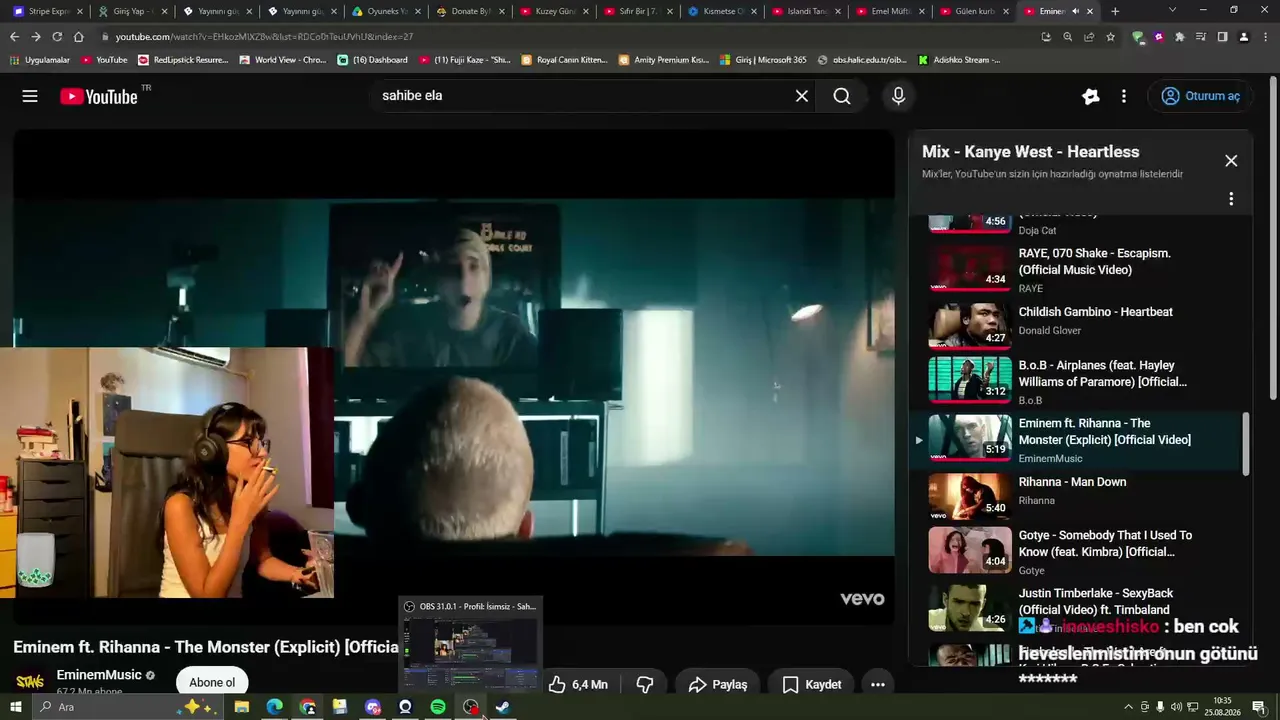Image resolution: width=1280 pixels, height=720 pixels.
Task: Open the World View - Chrome bookmark
Action: tap(283, 60)
